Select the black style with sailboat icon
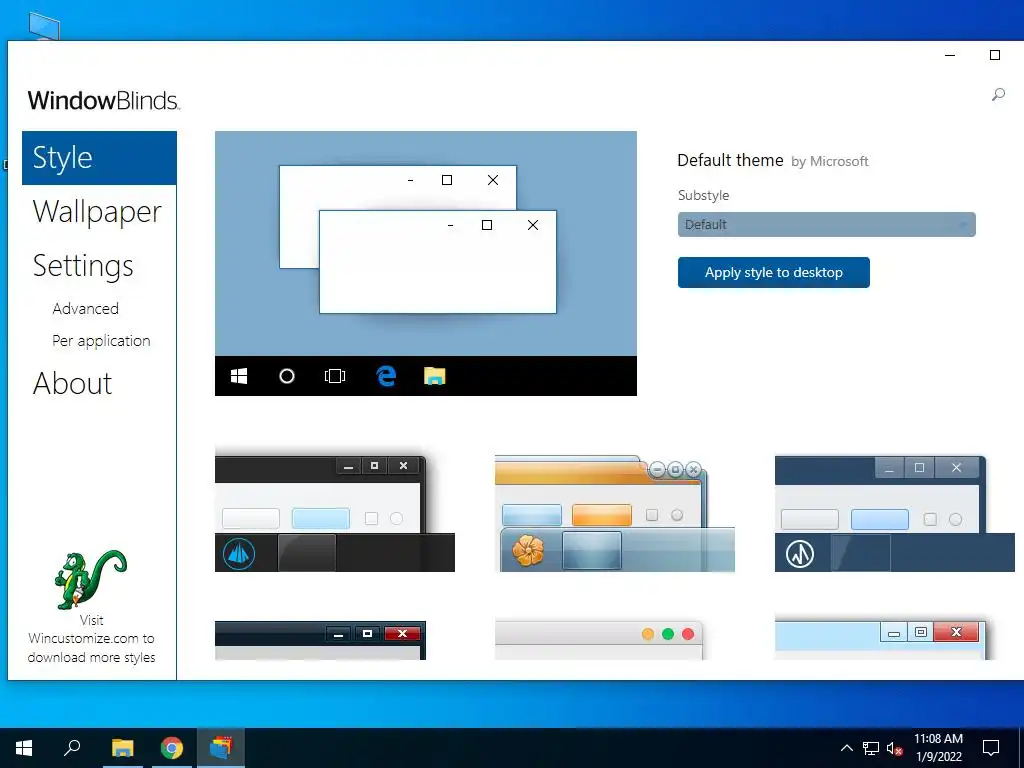The width and height of the screenshot is (1024, 768). [x=334, y=513]
